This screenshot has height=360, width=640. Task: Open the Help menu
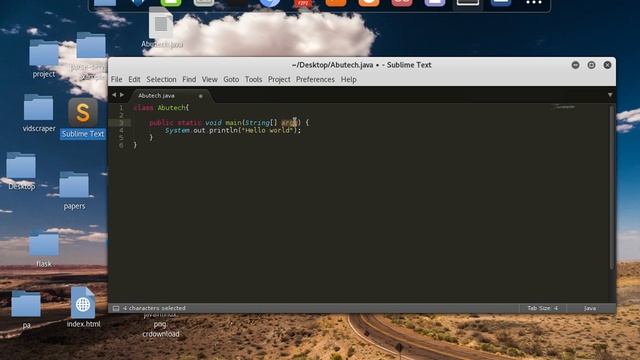349,79
